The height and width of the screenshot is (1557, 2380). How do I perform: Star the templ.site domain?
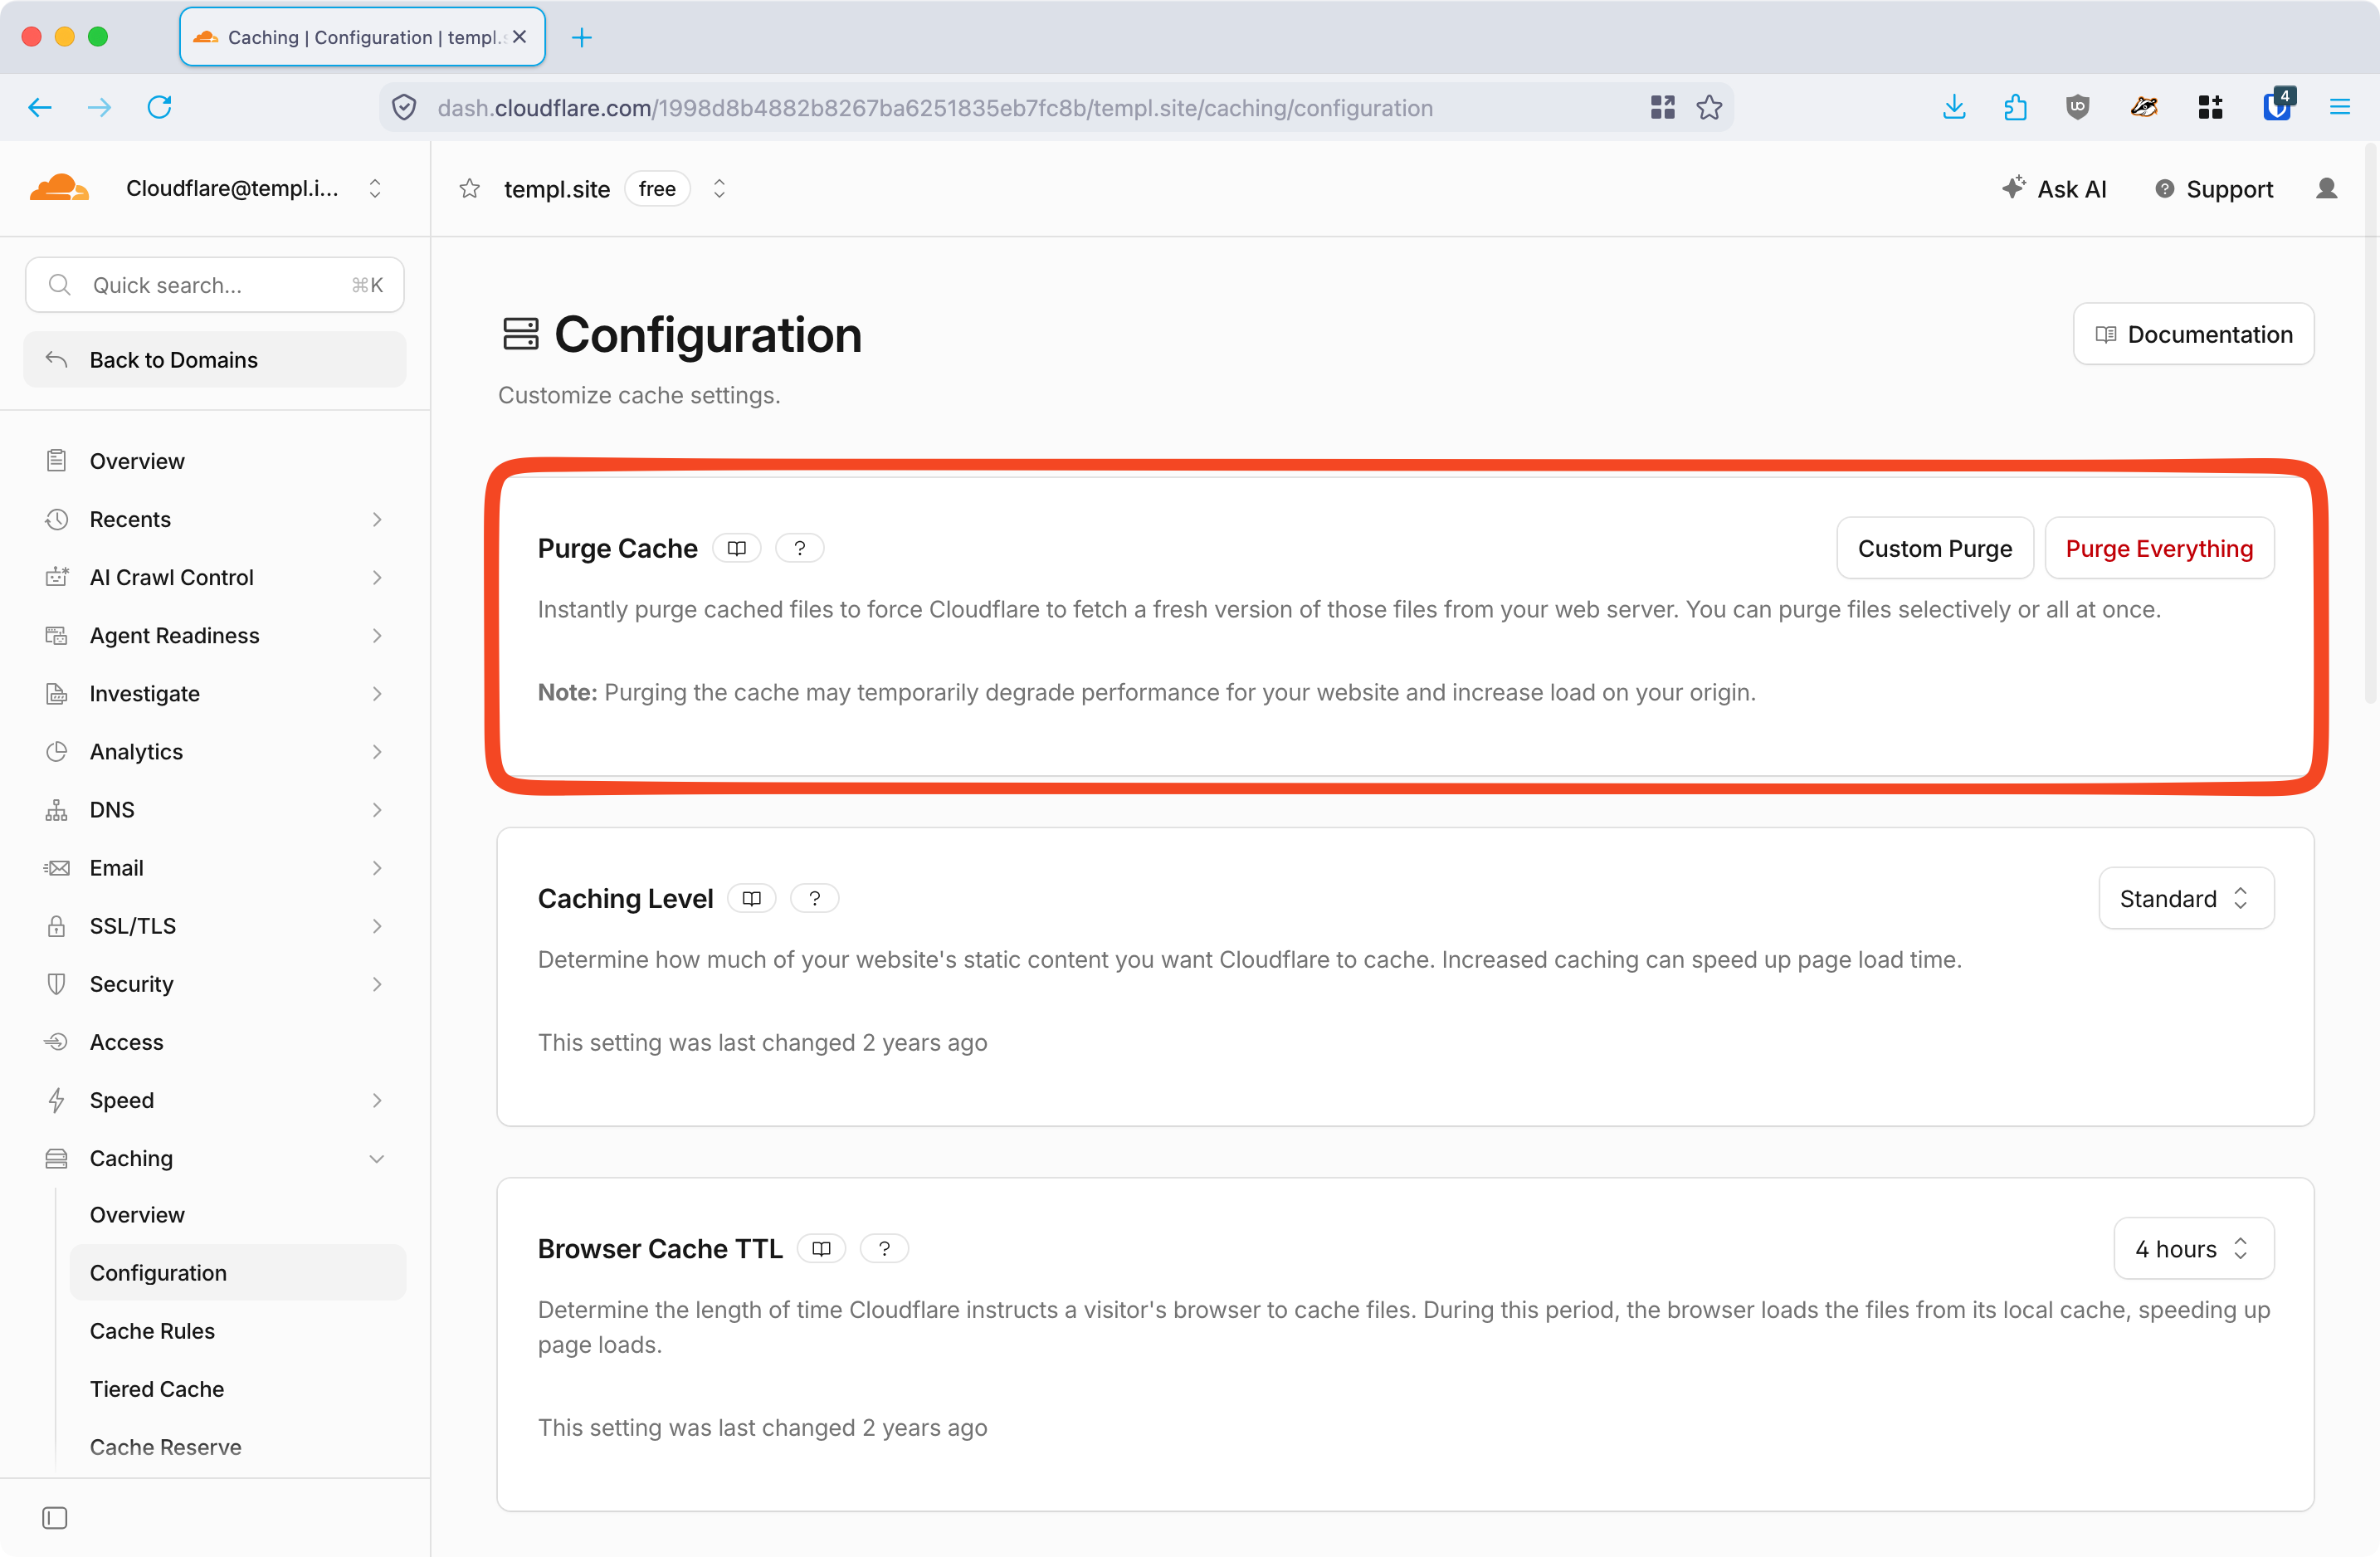470,189
